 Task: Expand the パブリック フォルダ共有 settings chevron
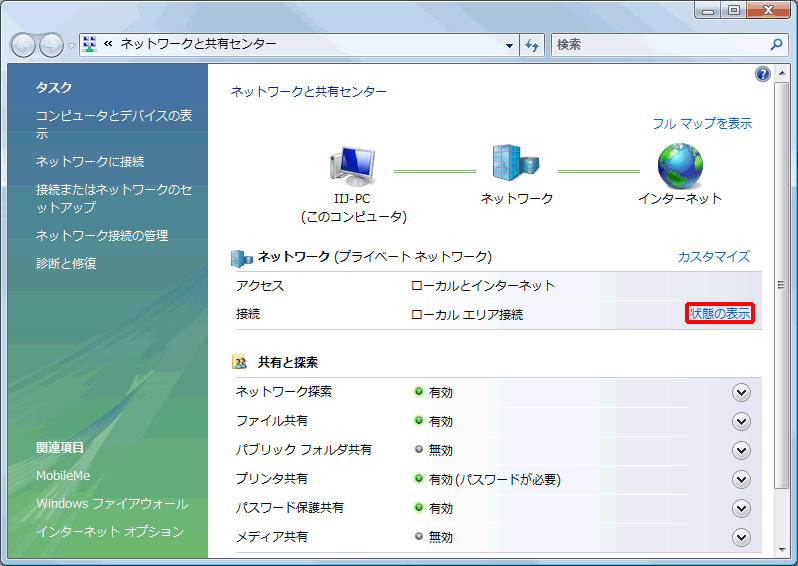pos(742,450)
